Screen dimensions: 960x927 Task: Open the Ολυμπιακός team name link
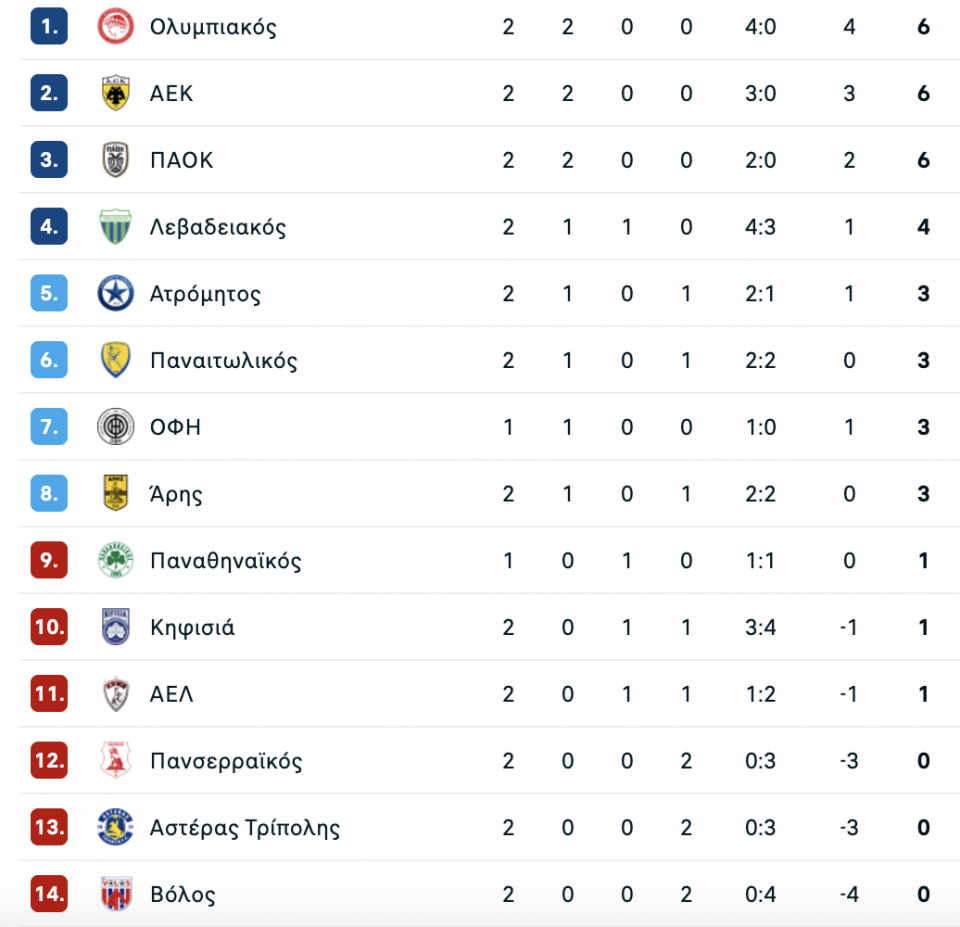[x=213, y=27]
